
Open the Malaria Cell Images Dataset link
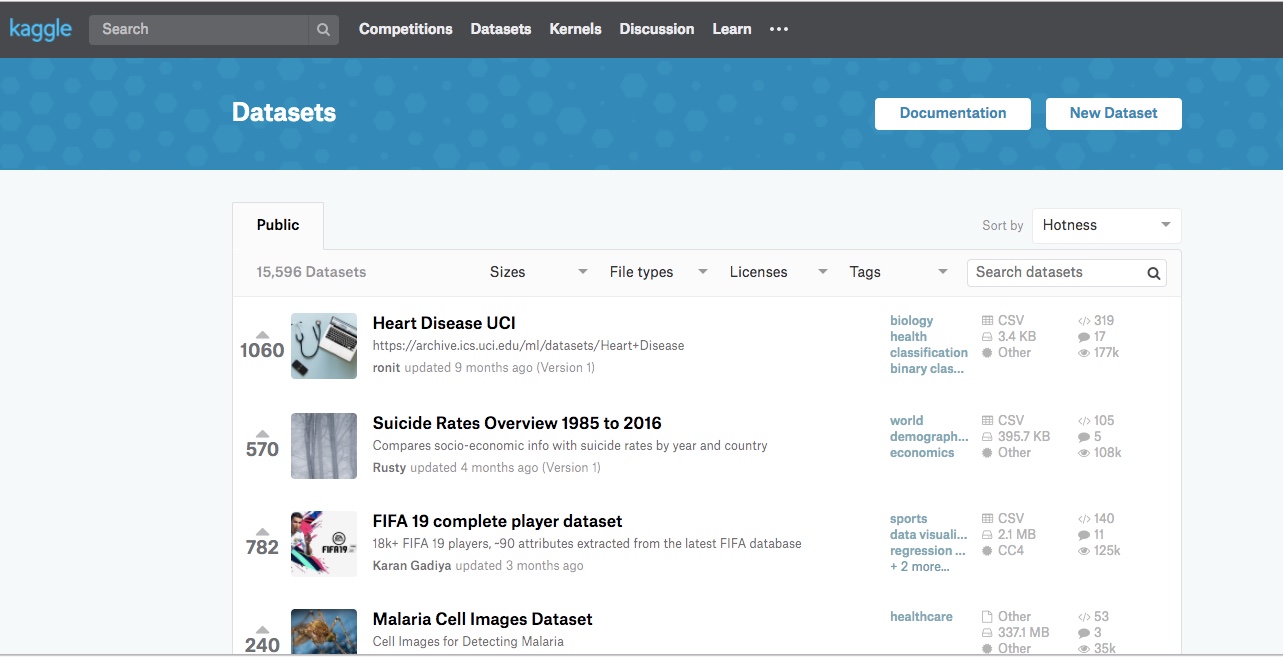[x=482, y=619]
